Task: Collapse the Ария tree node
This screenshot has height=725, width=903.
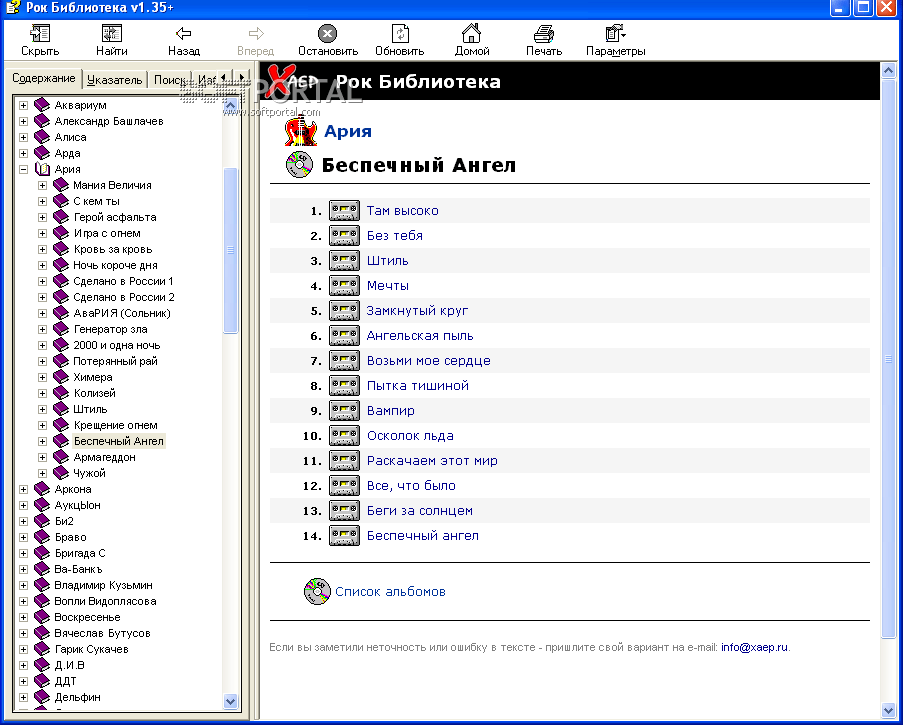Action: 24,169
